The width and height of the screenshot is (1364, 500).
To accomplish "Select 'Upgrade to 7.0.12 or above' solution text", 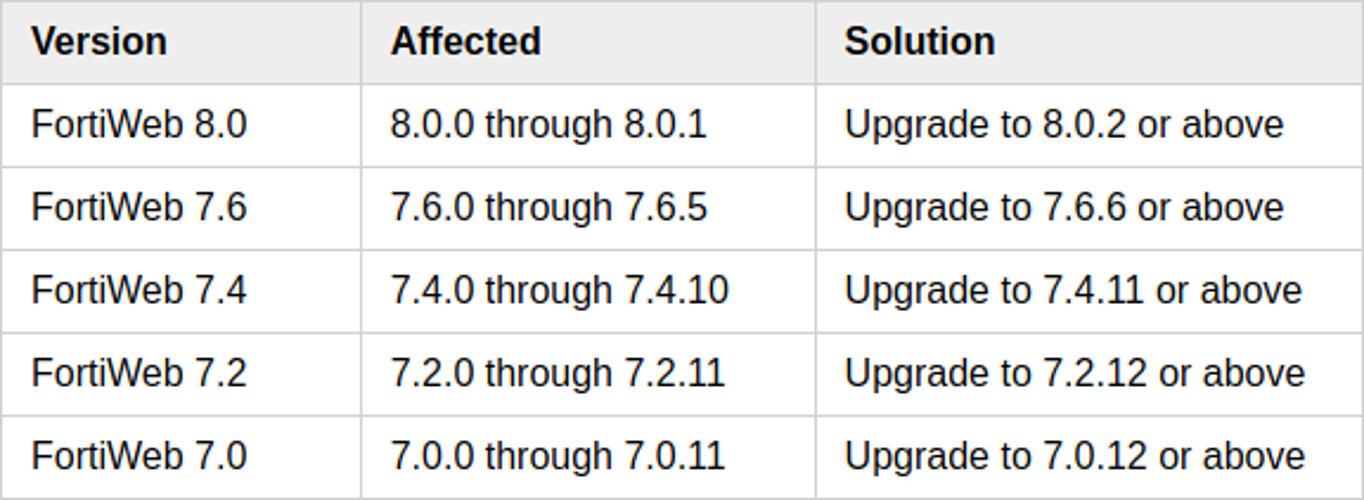I will coord(1074,457).
